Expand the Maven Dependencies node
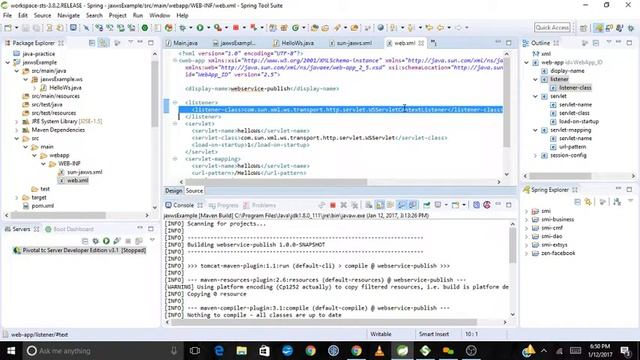Image resolution: width=640 pixels, height=360 pixels. point(17,130)
